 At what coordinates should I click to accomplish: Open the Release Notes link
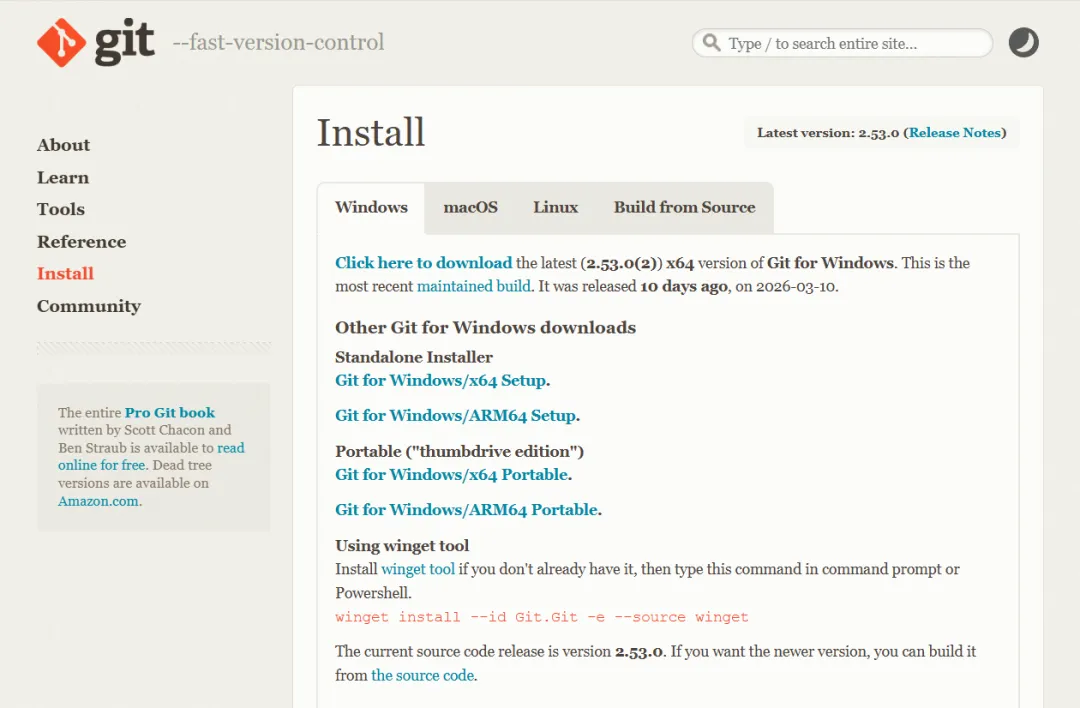click(955, 133)
